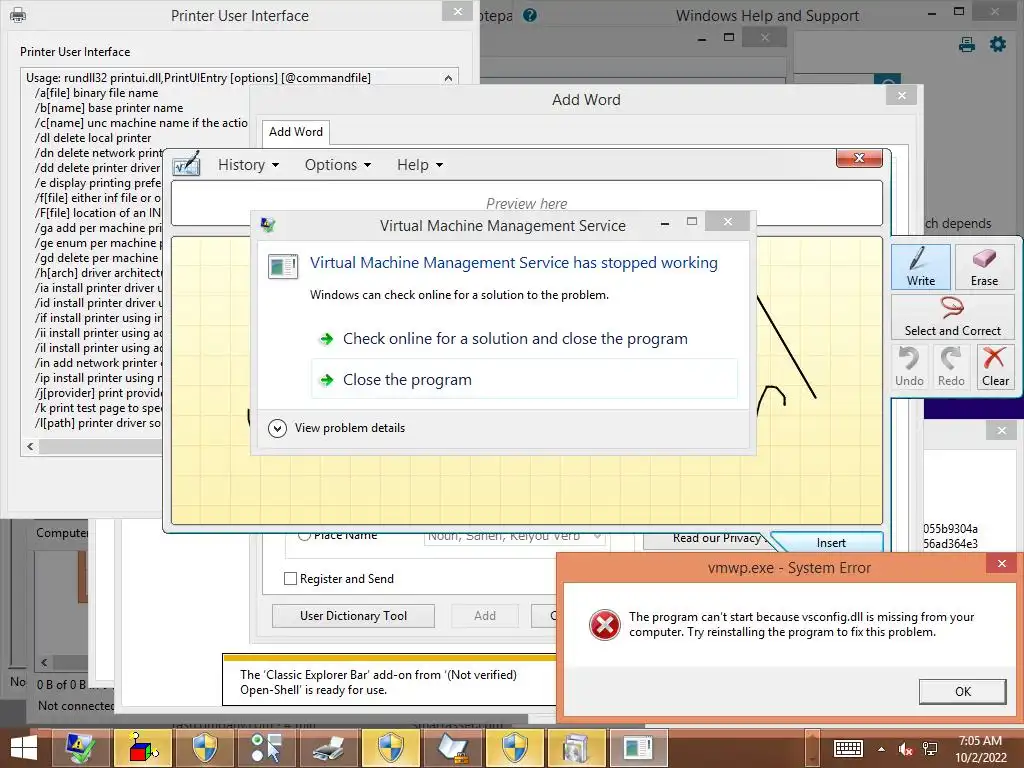
Task: Click Close the program option
Action: point(524,379)
